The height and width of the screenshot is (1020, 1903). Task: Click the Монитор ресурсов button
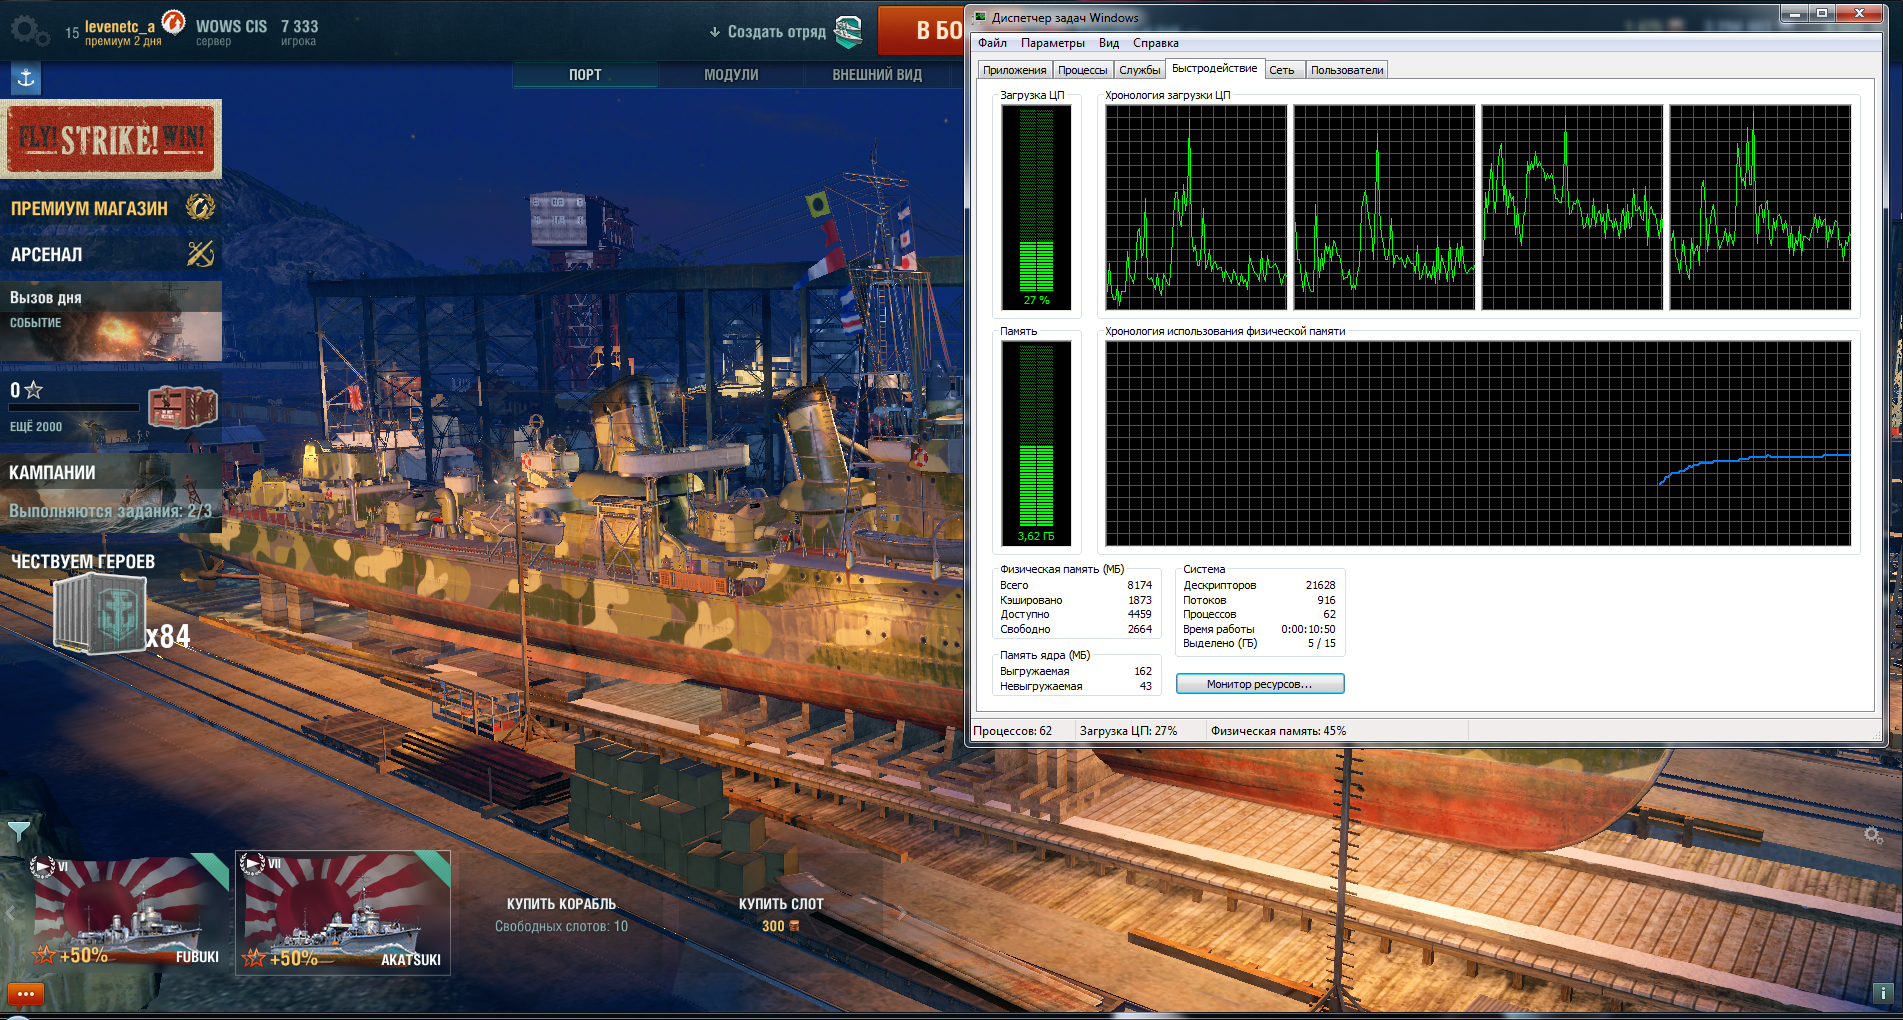tap(1259, 684)
